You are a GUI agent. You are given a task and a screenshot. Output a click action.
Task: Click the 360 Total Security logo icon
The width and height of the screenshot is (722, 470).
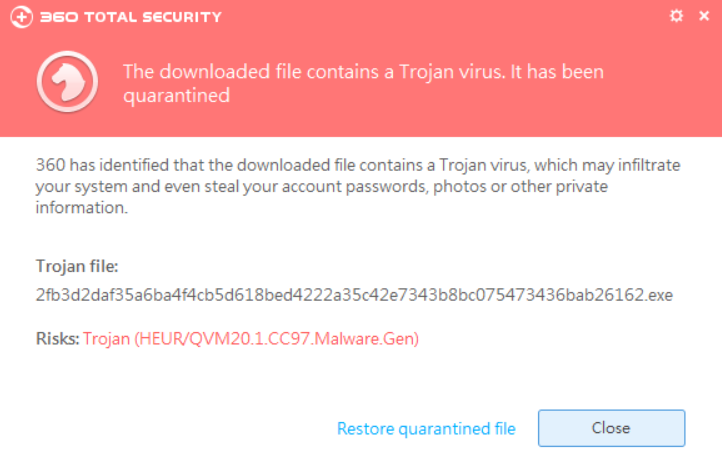click(x=21, y=17)
